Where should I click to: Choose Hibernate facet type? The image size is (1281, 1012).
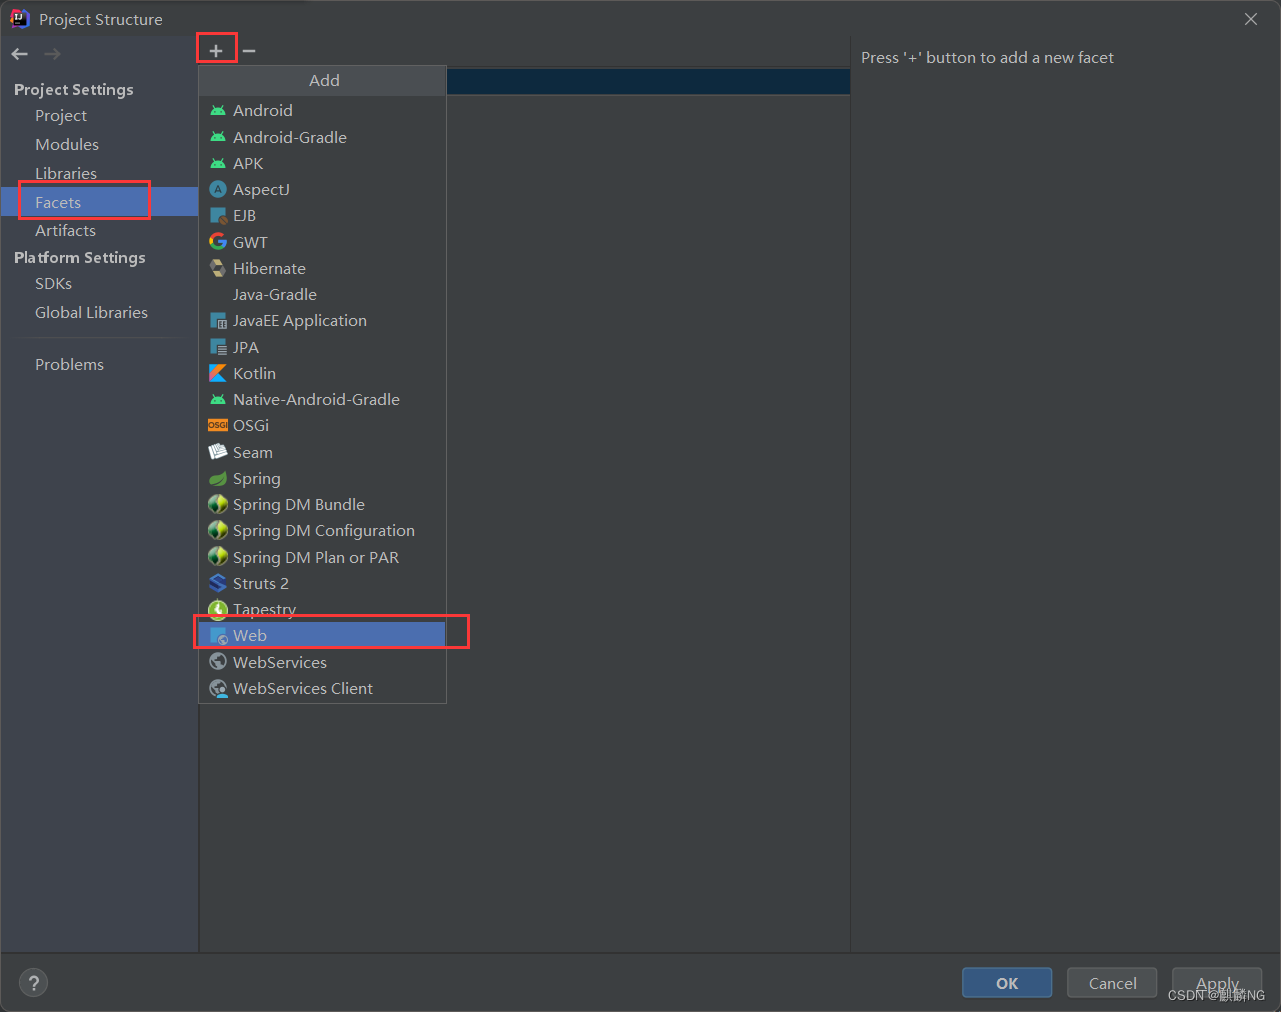click(x=322, y=268)
